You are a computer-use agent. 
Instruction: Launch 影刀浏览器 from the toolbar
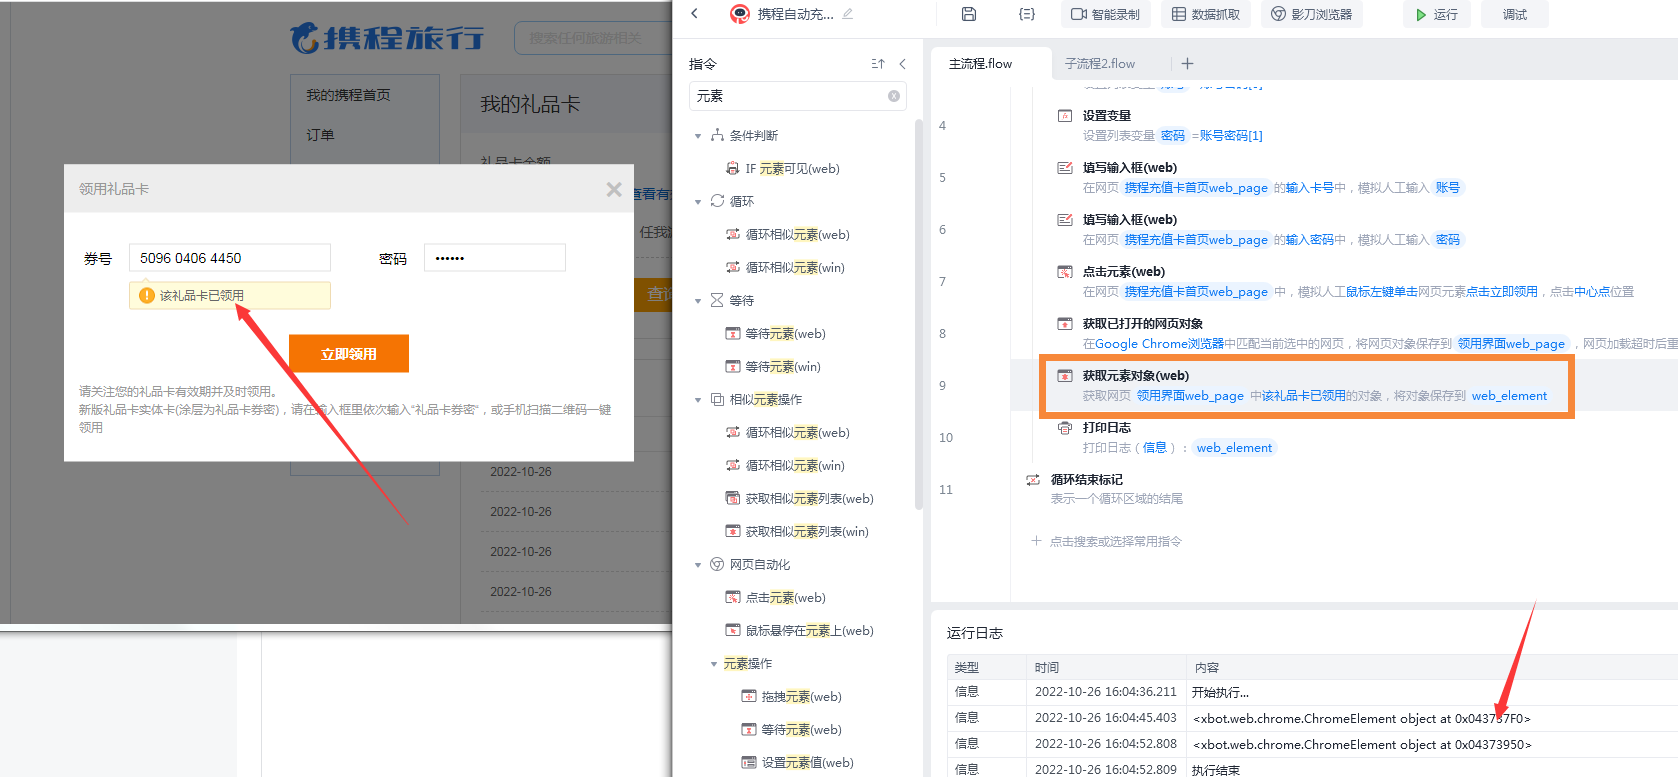point(1312,14)
